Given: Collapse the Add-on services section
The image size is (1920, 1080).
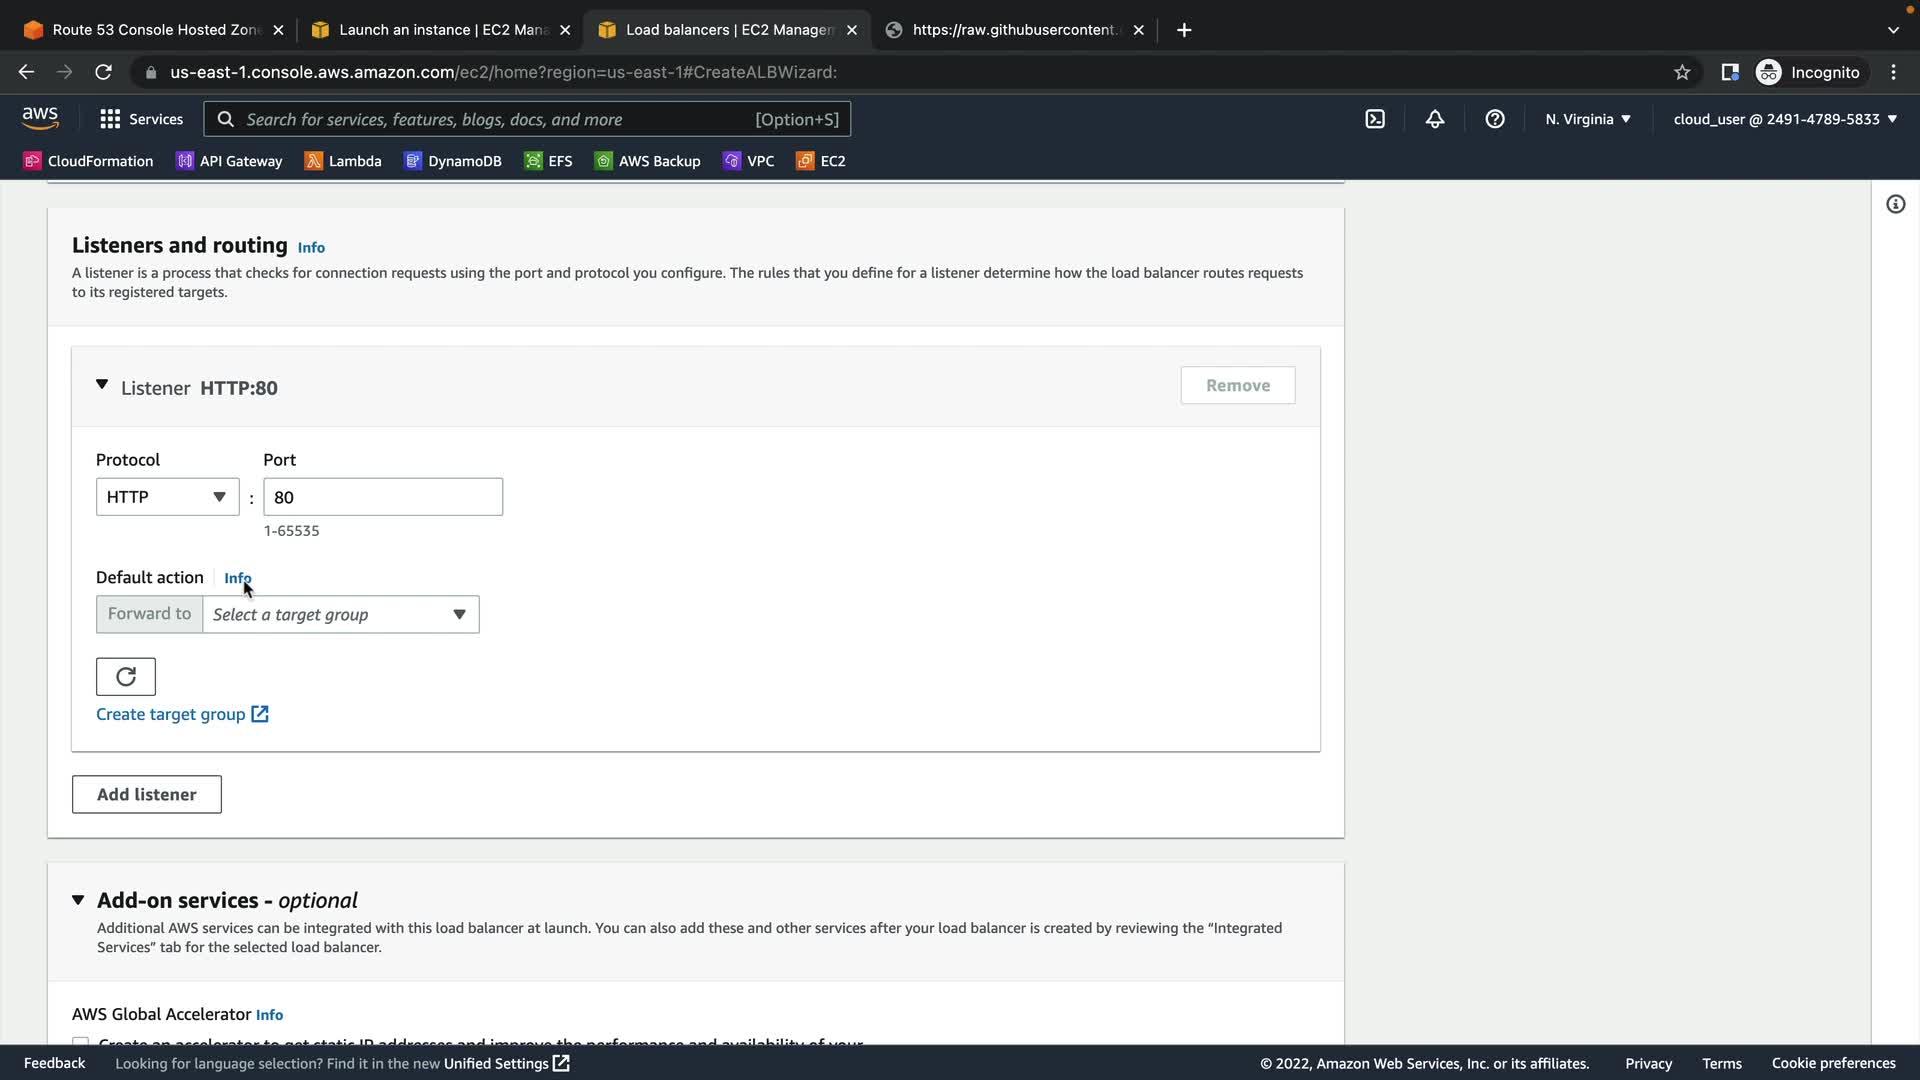Looking at the screenshot, I should 78,900.
